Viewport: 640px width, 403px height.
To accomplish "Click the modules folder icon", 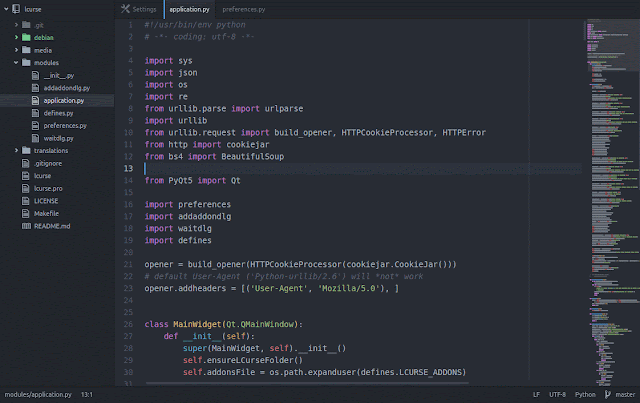I will click(x=26, y=62).
